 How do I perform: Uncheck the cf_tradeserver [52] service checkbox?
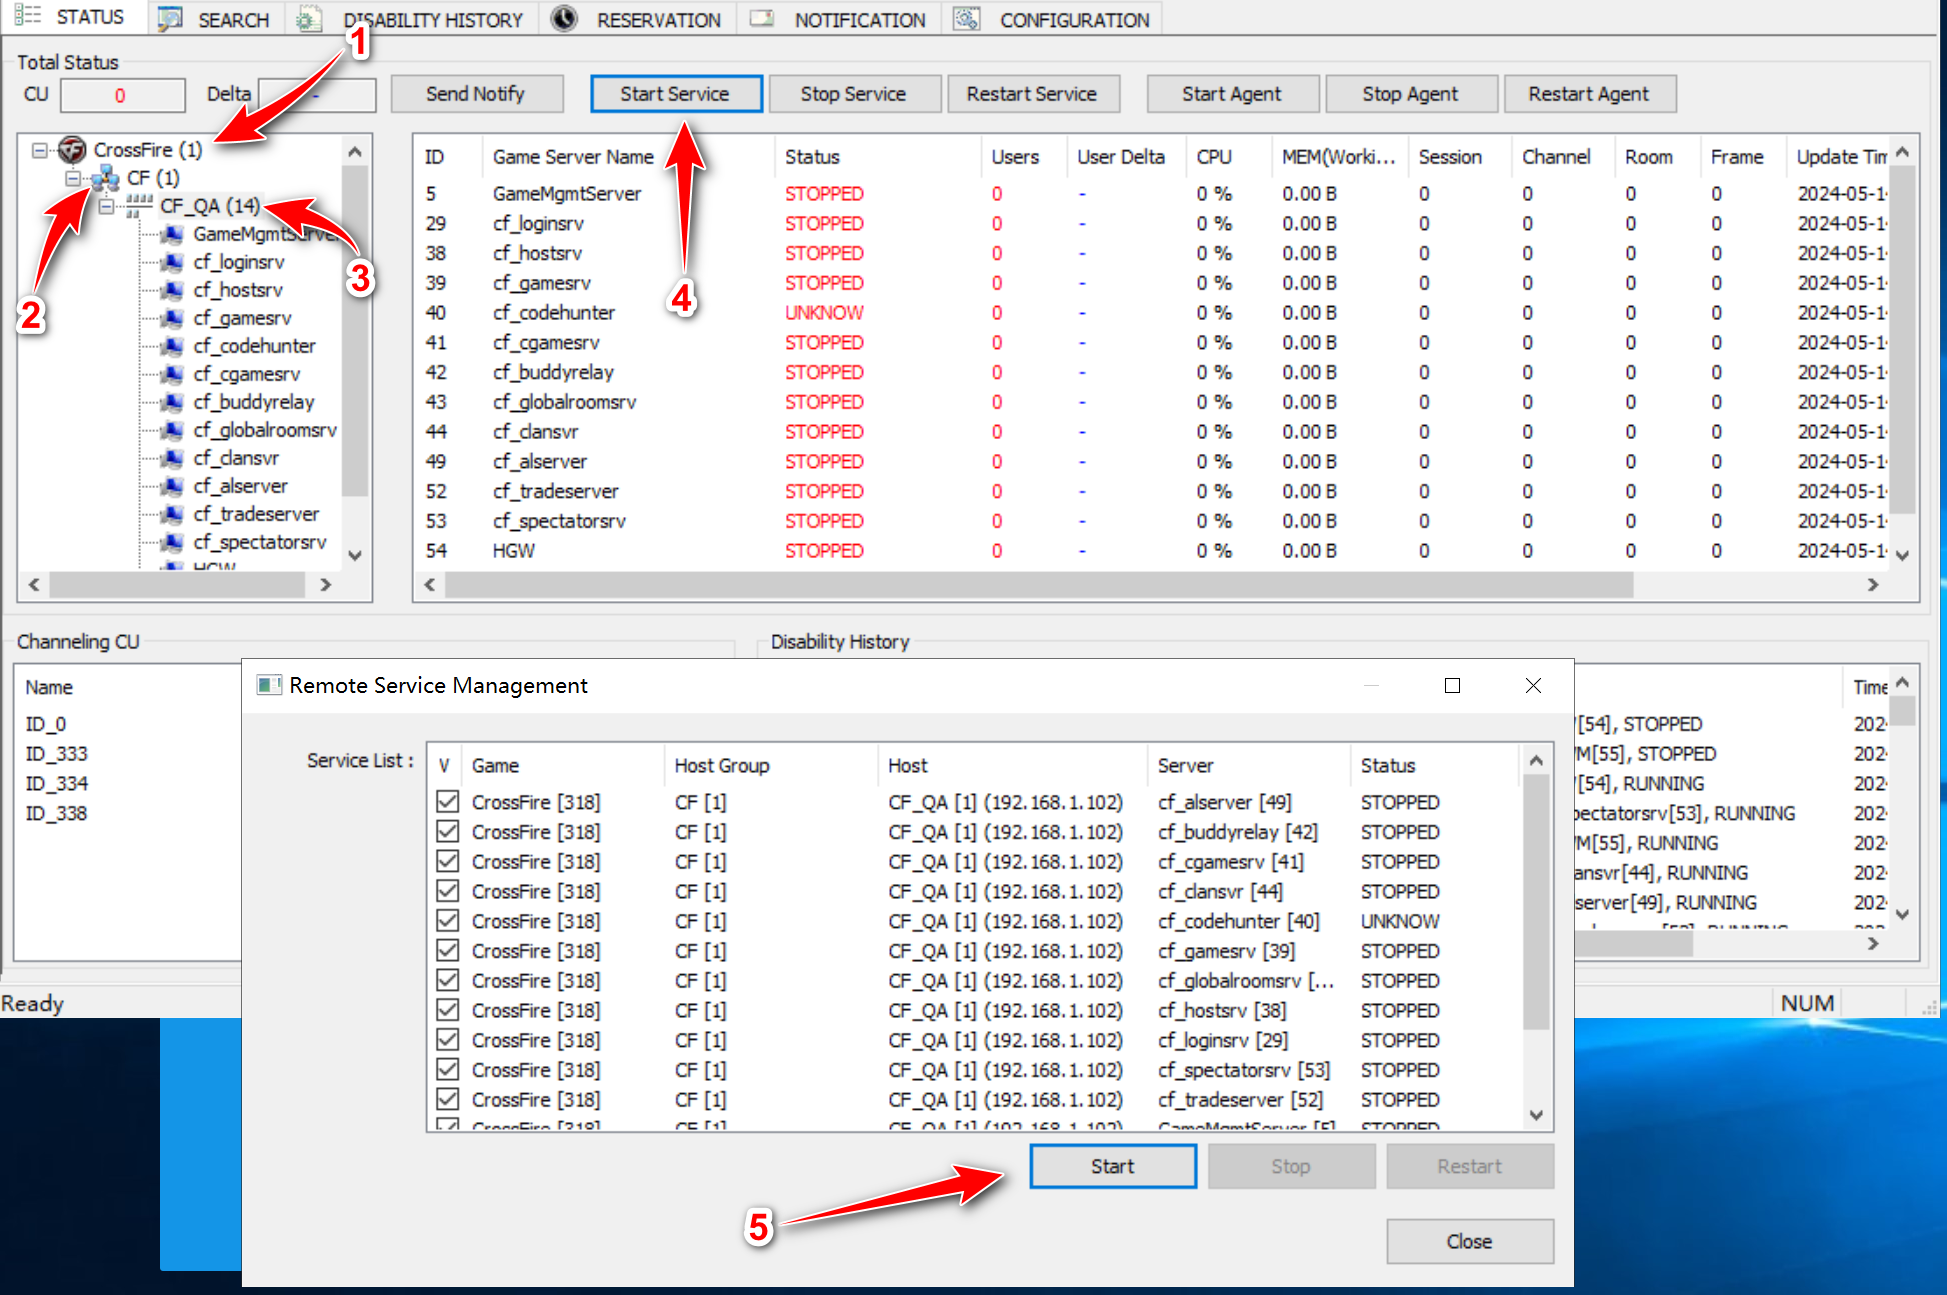tap(448, 1099)
